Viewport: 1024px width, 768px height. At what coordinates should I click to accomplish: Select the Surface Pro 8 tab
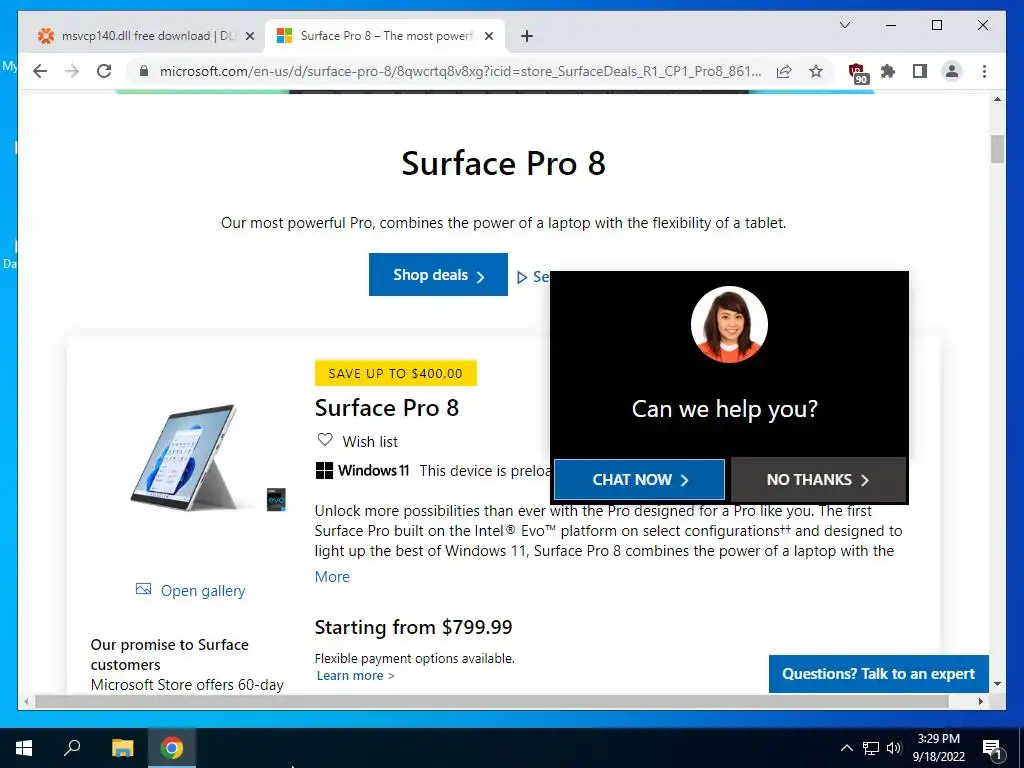click(385, 36)
